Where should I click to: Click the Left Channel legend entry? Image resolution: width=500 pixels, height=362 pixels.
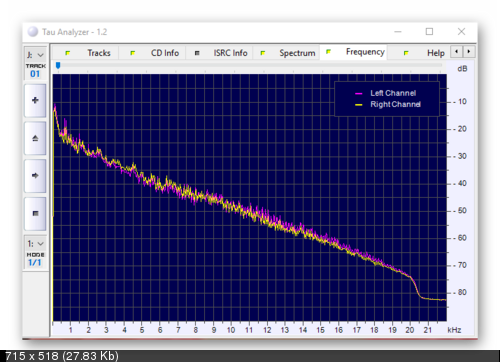point(386,93)
